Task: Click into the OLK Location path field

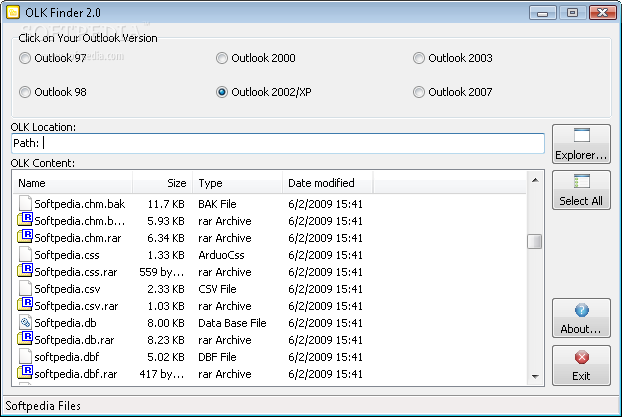Action: pos(278,143)
